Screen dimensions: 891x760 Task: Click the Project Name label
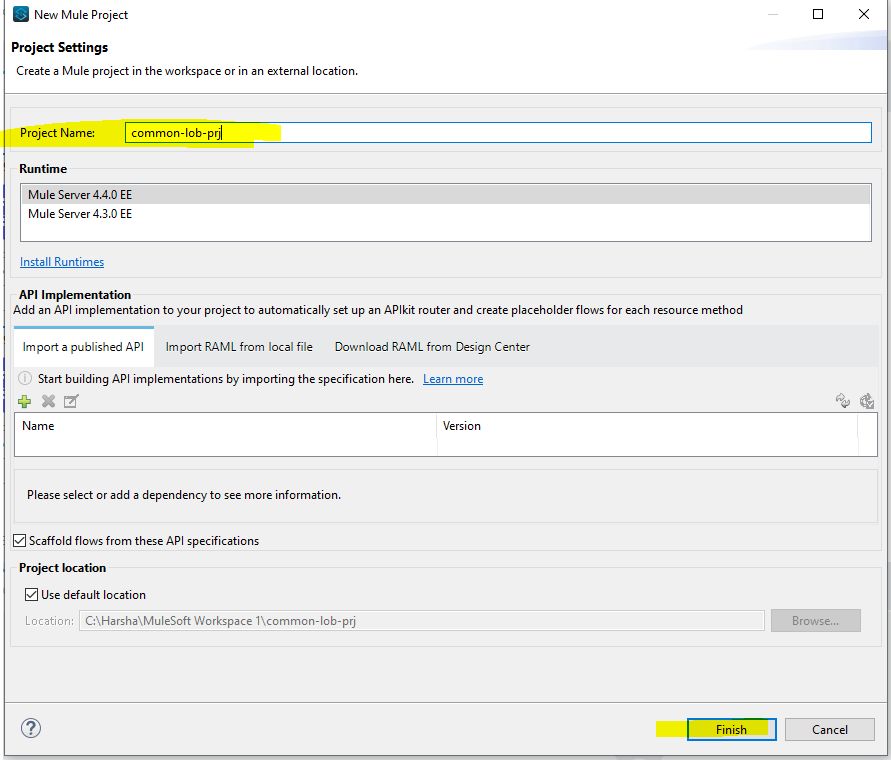pos(57,133)
